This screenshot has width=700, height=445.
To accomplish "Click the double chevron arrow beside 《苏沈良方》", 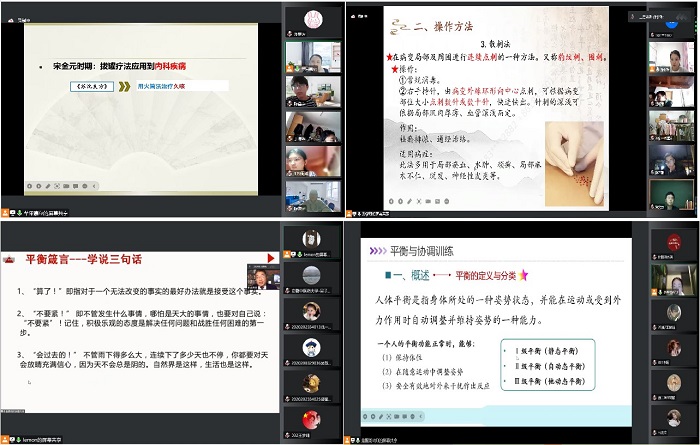I will tap(127, 87).
